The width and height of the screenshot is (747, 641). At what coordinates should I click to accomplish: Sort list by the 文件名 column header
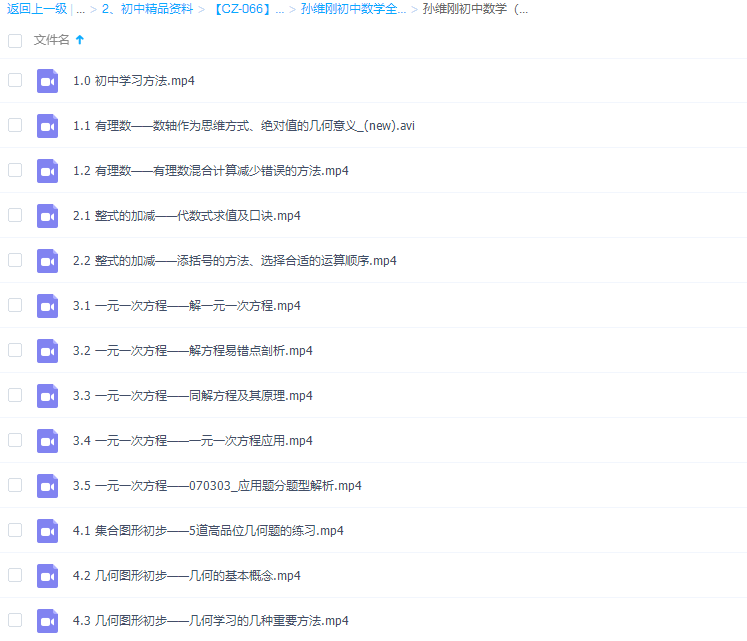tap(52, 40)
